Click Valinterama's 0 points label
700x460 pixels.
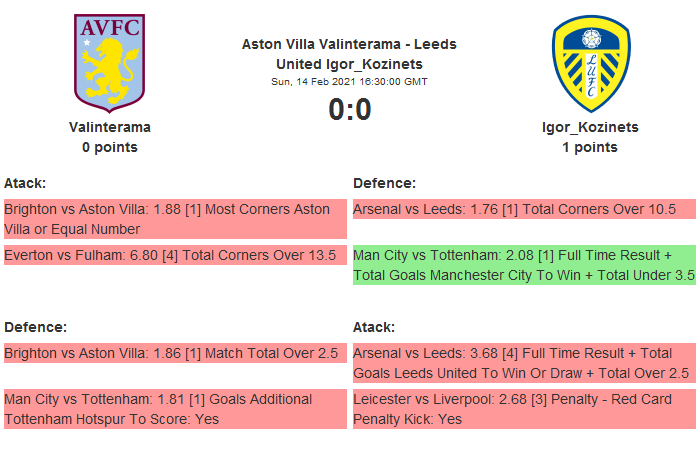[110, 147]
